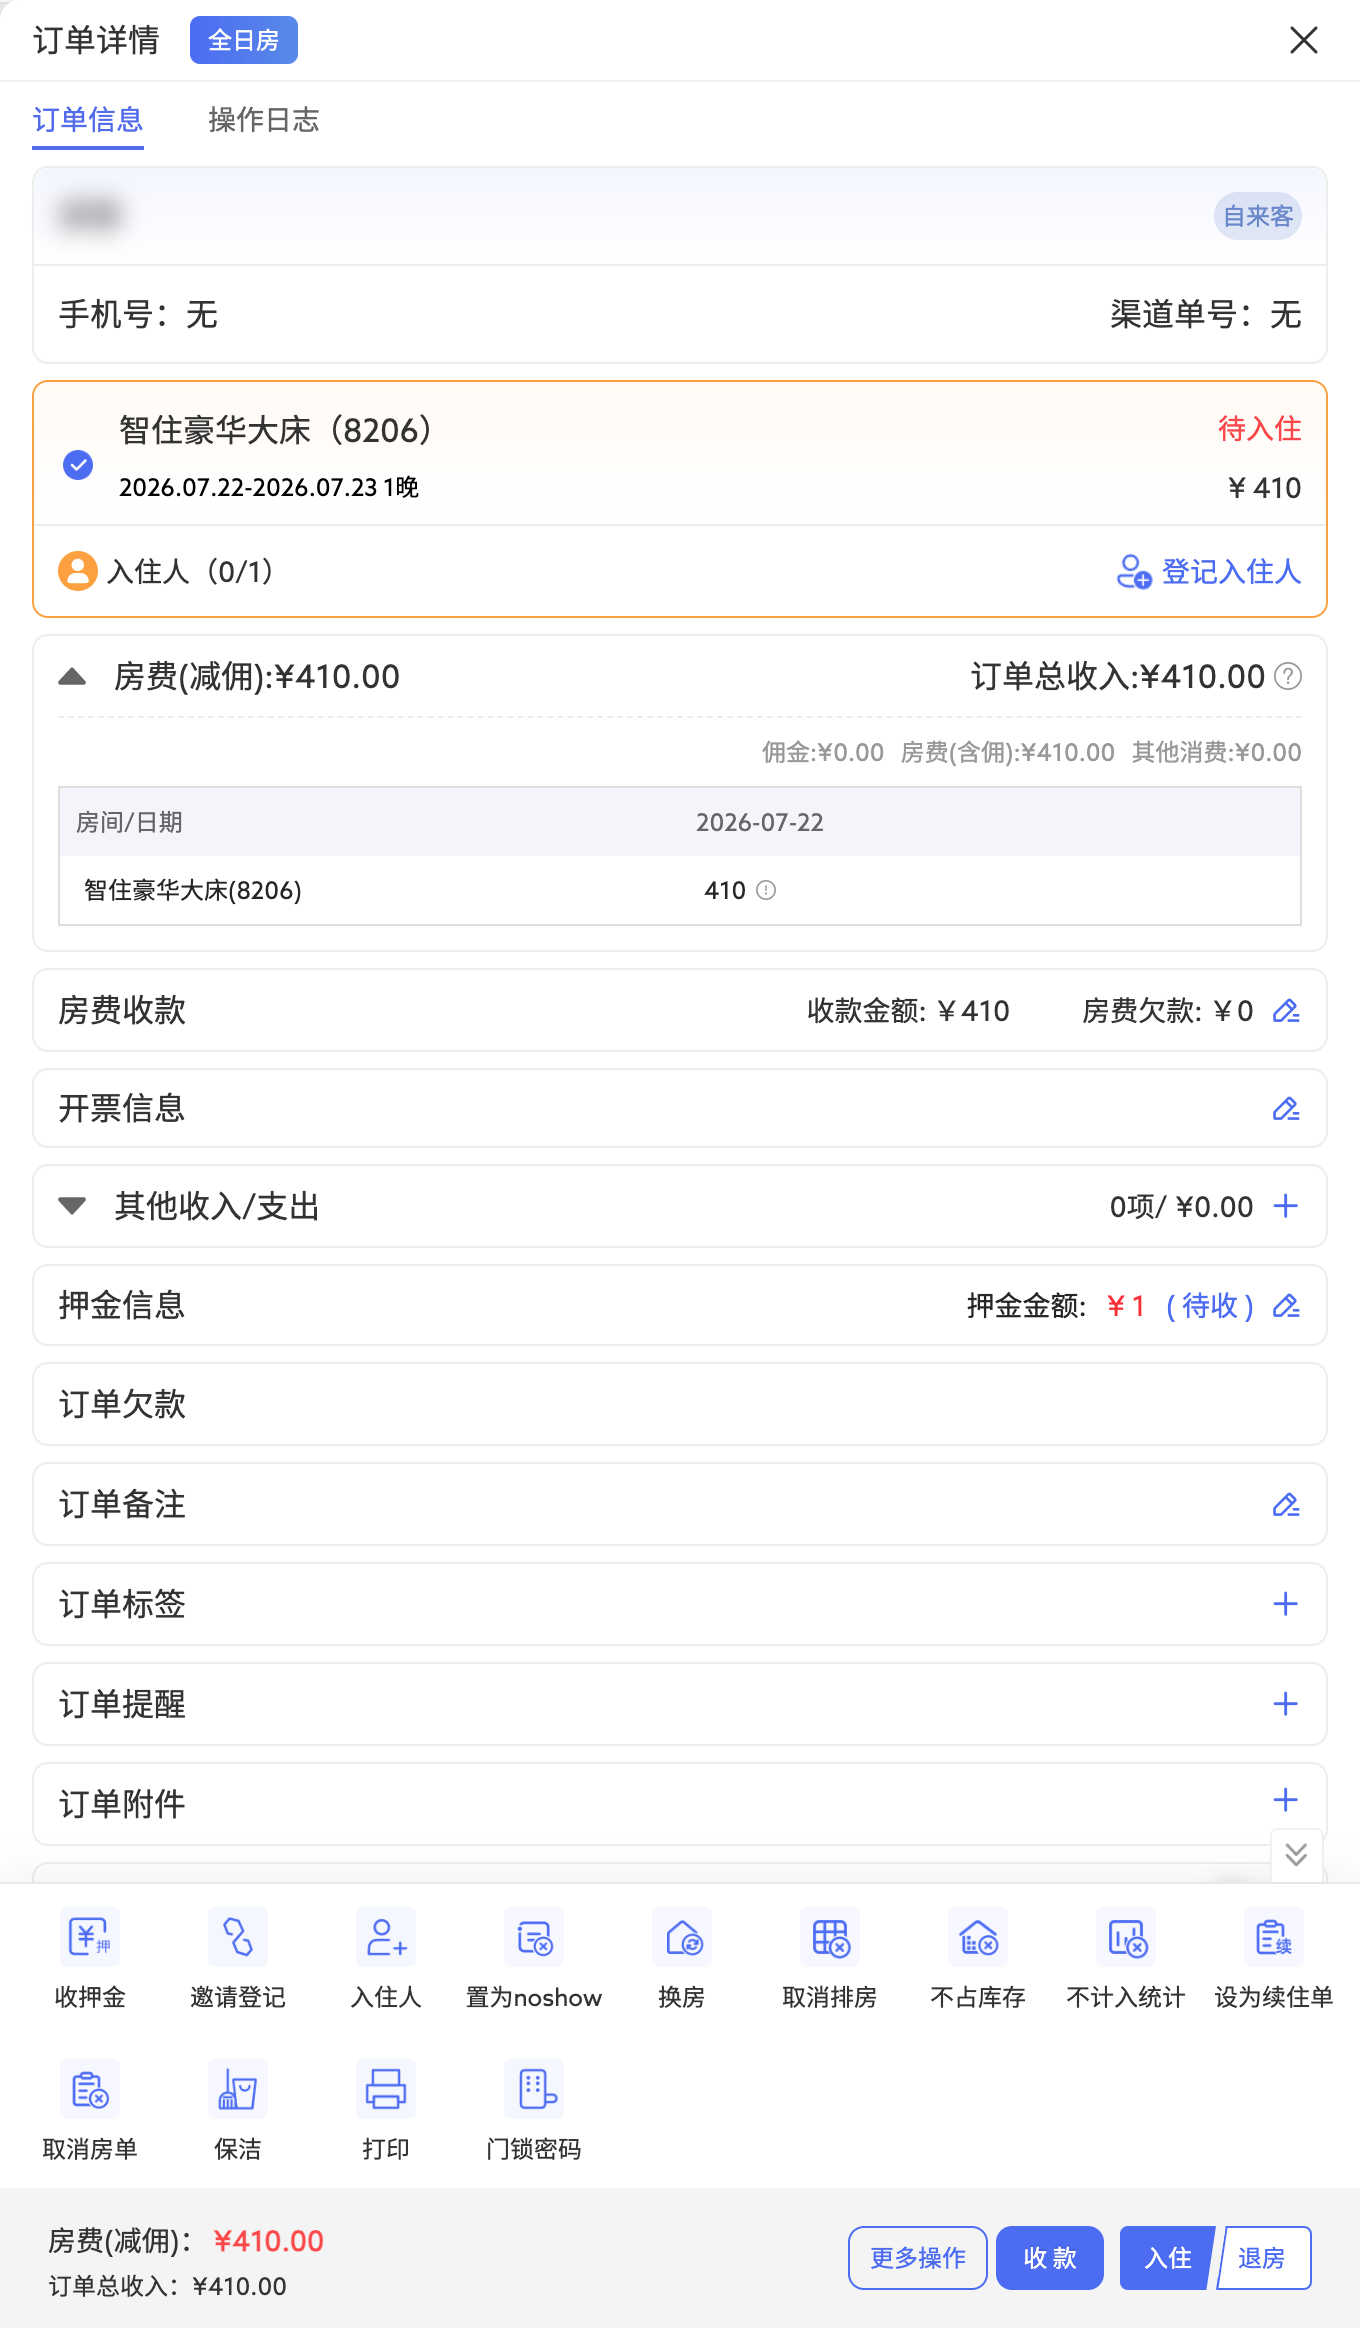The height and width of the screenshot is (2328, 1360).
Task: Select the 入住人 guest icon in toolbar
Action: pos(386,1938)
